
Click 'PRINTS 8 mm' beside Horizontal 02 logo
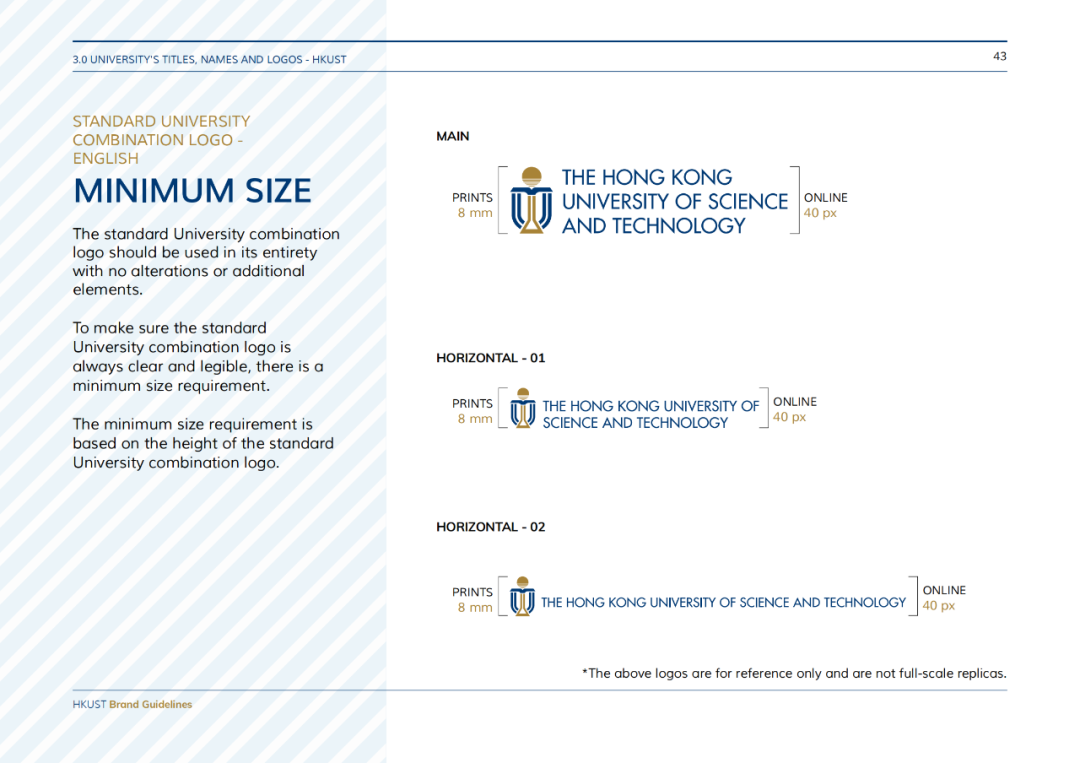point(472,600)
